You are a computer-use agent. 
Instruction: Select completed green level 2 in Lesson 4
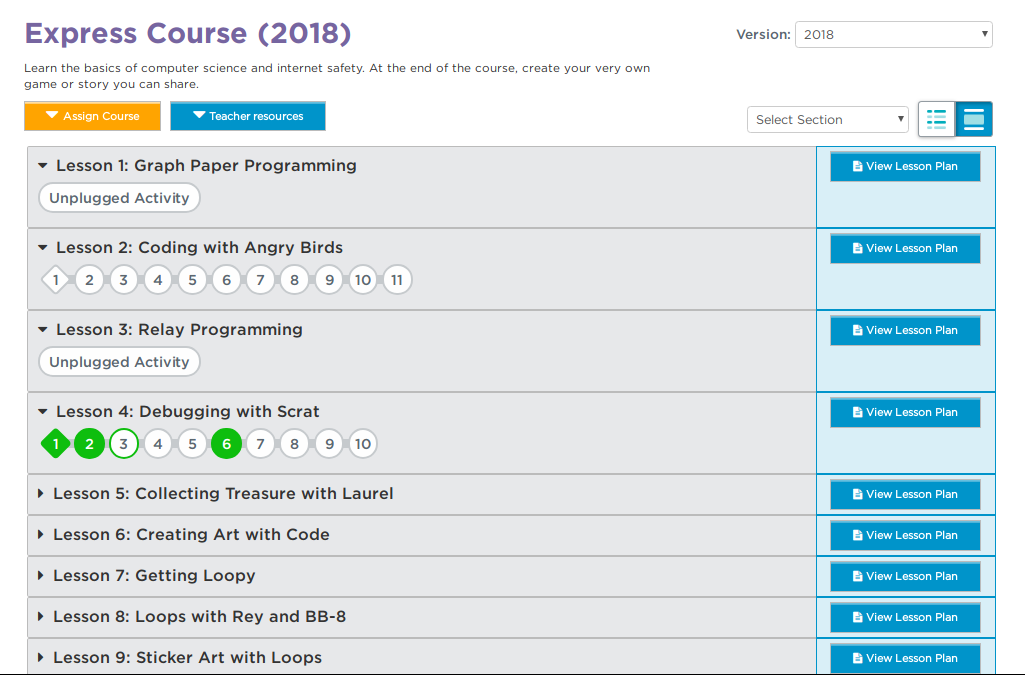[x=89, y=443]
